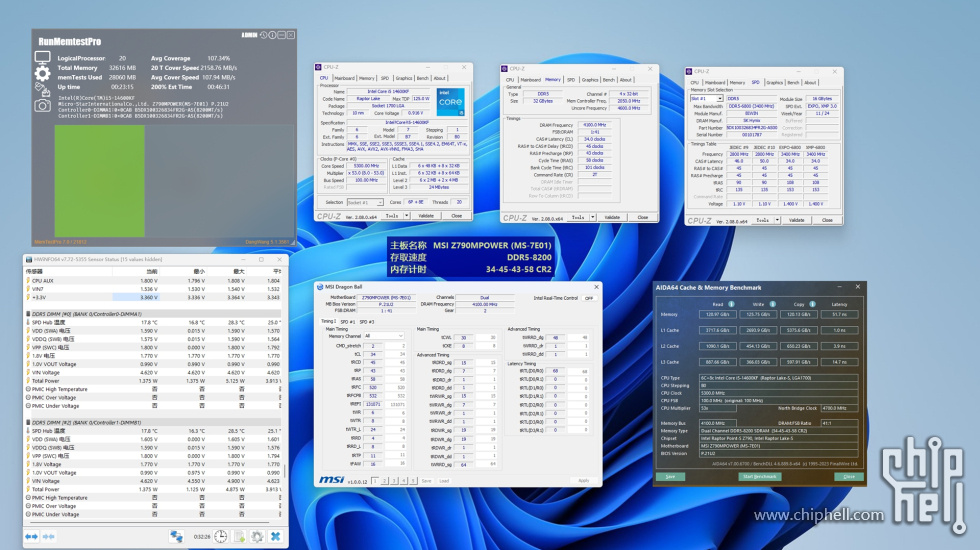
Task: Click the network computers icon in HWiNFO toolbar
Action: [176, 536]
